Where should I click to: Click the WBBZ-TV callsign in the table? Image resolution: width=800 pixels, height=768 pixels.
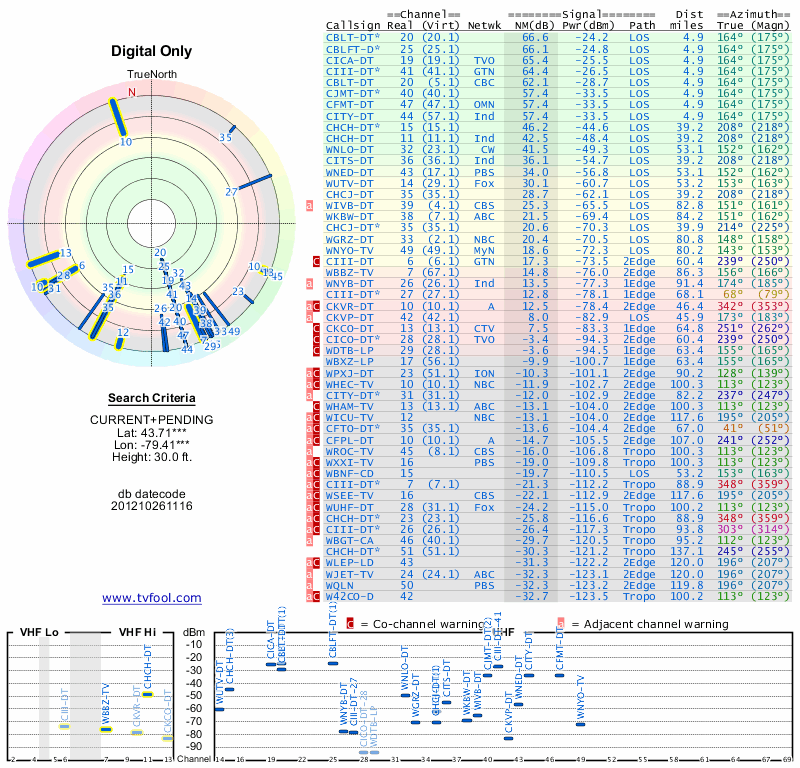click(350, 273)
